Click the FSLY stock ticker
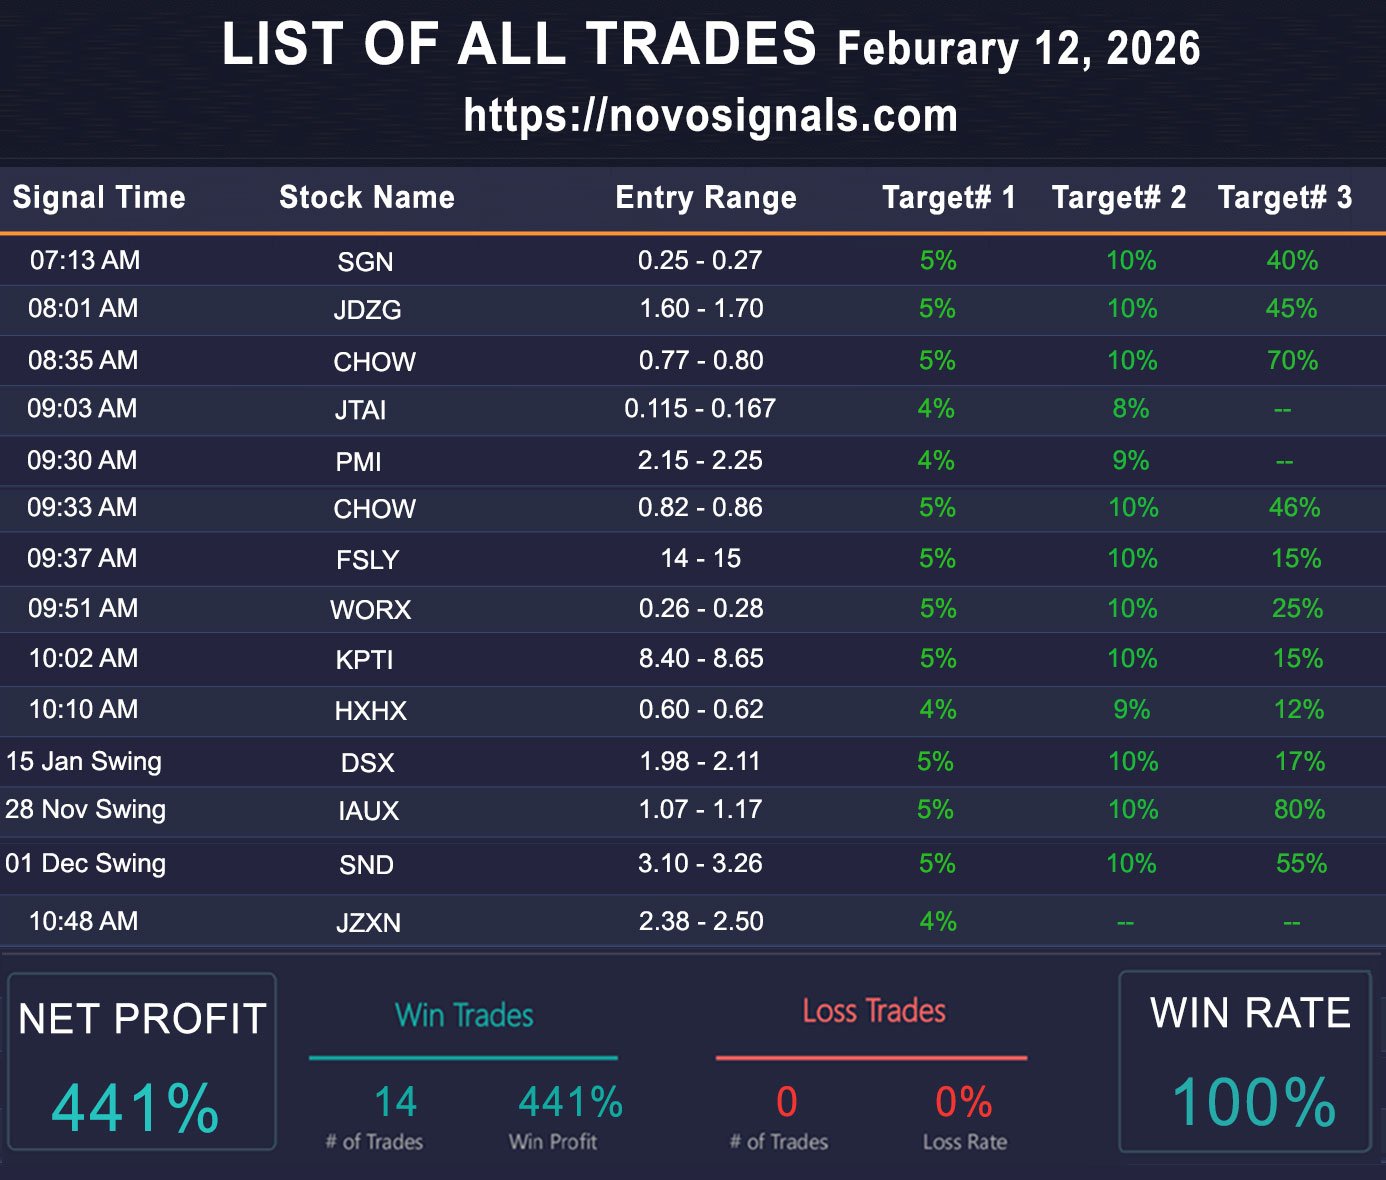The image size is (1386, 1180). (x=367, y=560)
